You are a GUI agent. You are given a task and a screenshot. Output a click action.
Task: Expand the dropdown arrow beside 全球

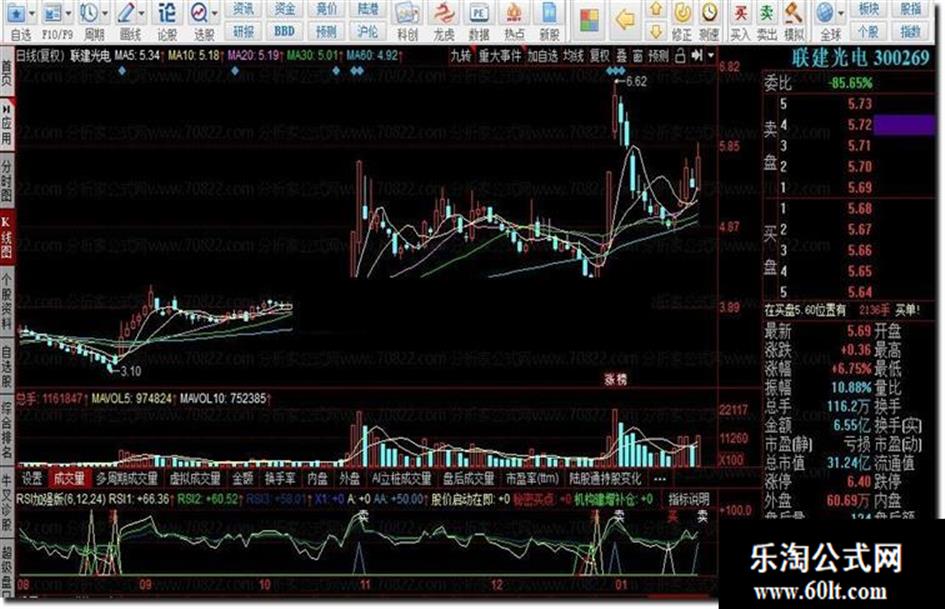tap(840, 14)
